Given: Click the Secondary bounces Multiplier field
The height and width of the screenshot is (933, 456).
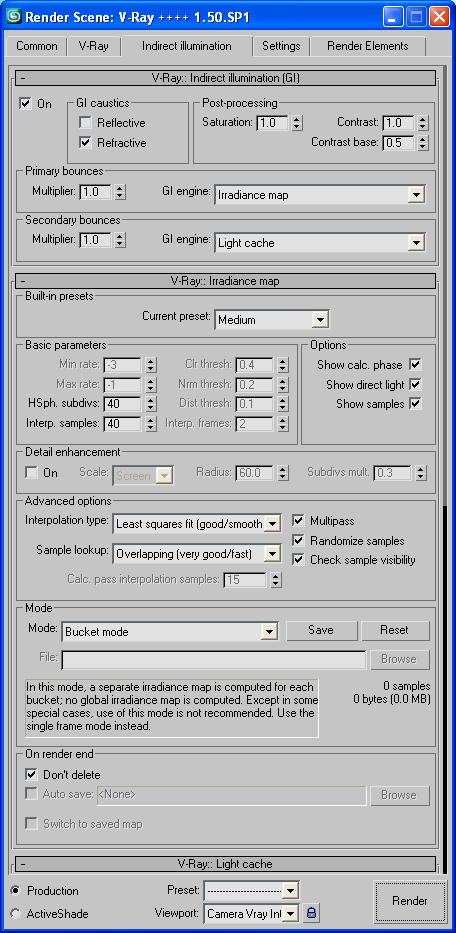Looking at the screenshot, I should (x=95, y=240).
